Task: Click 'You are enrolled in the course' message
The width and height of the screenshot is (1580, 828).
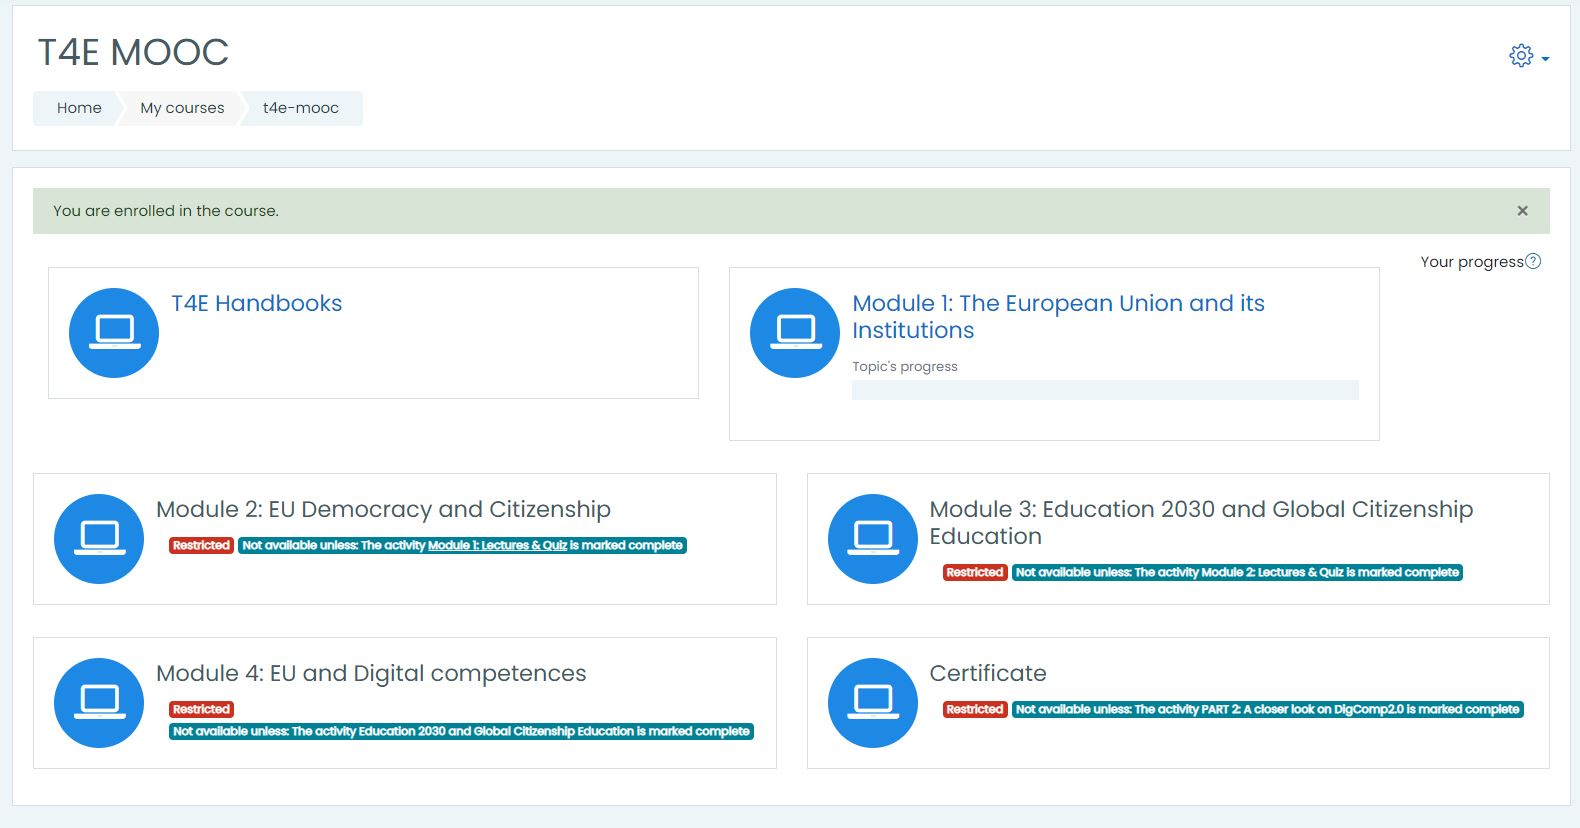Action: (x=166, y=211)
